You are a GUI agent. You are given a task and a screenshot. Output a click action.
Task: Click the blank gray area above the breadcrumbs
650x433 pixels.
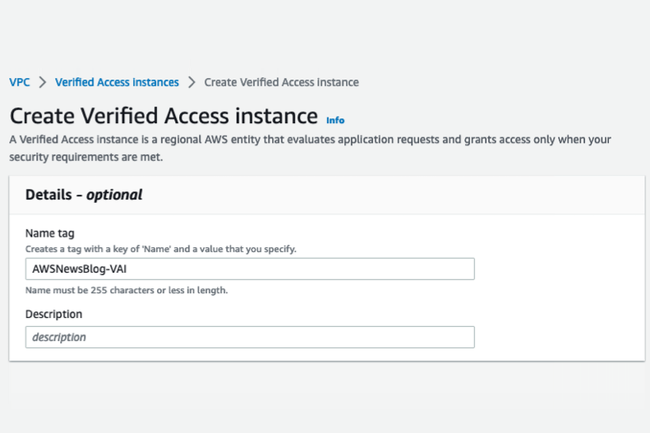point(325,35)
